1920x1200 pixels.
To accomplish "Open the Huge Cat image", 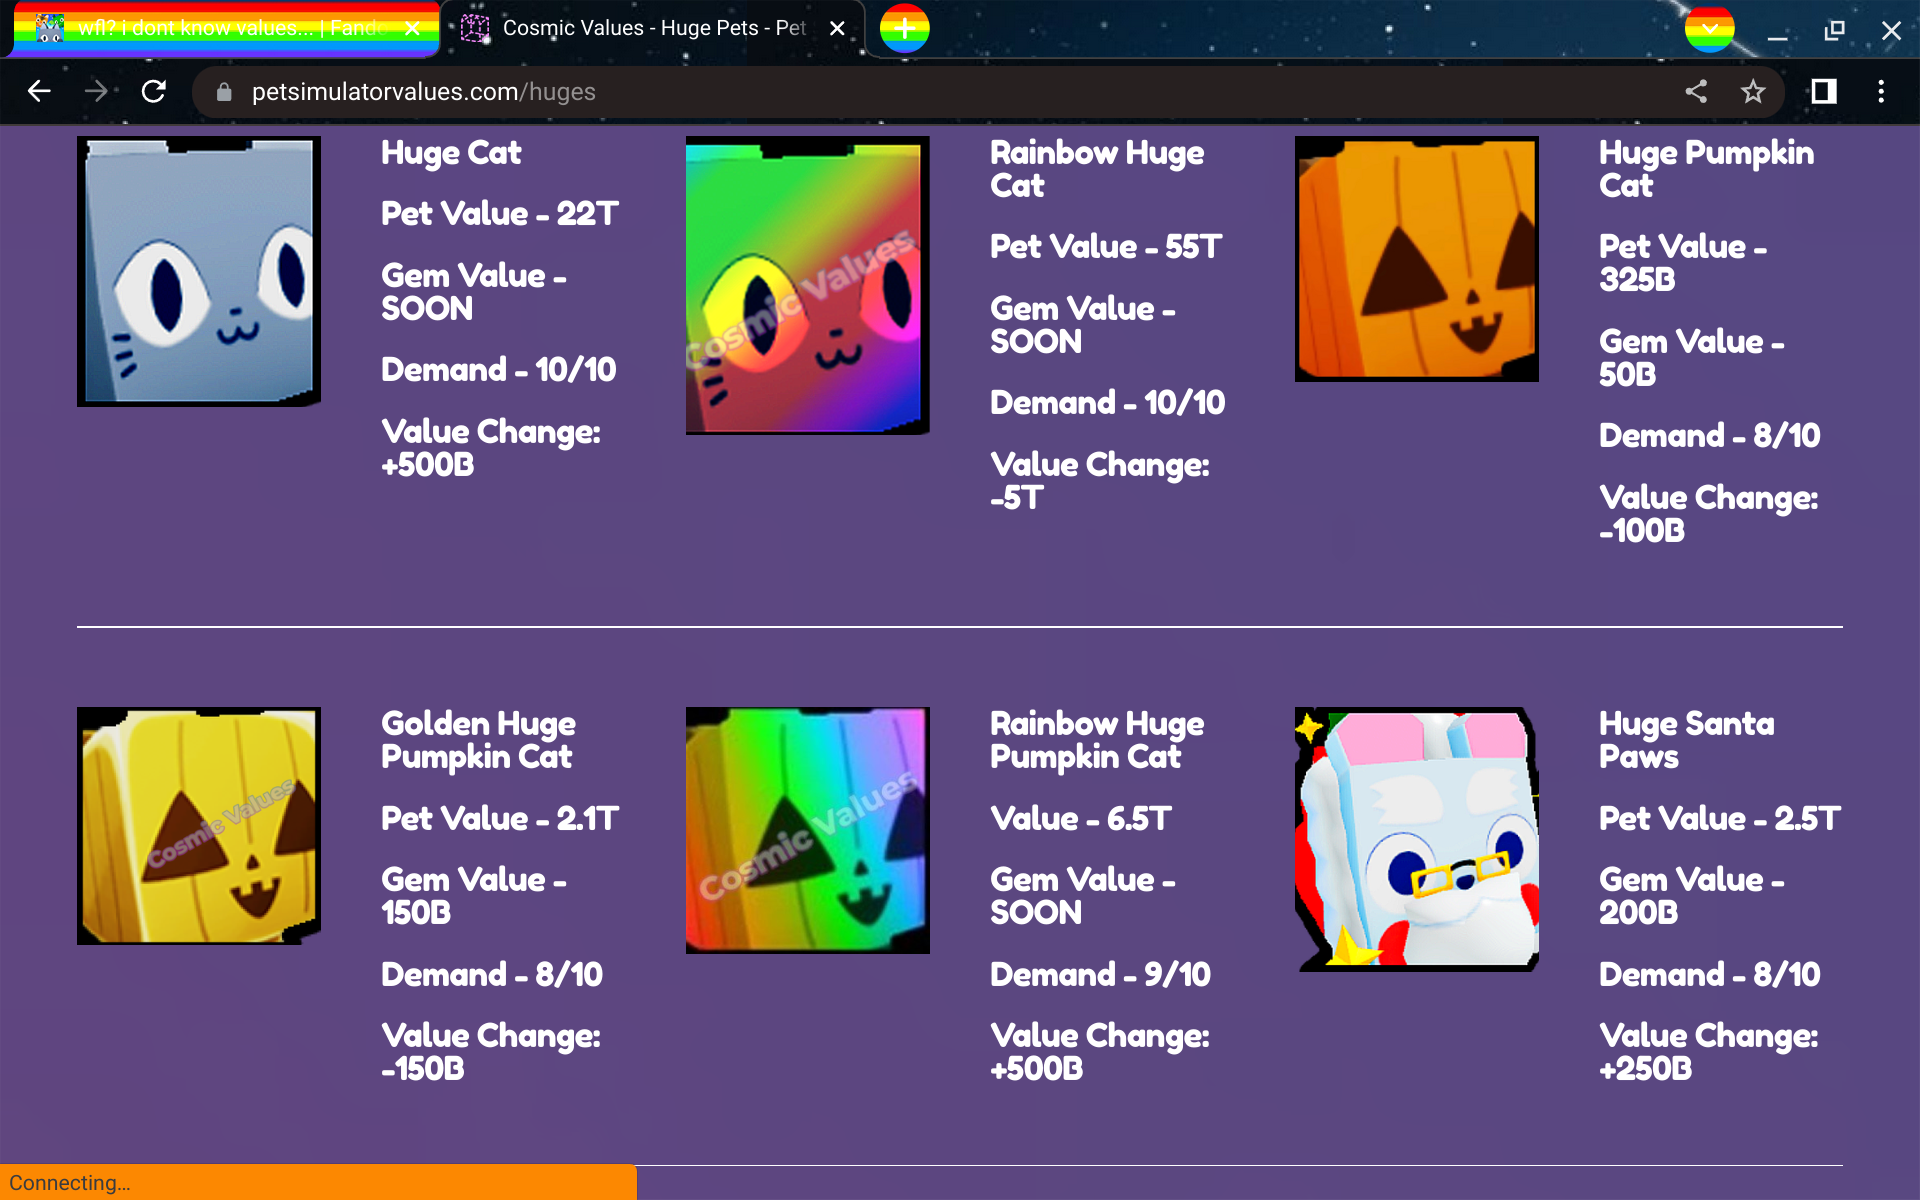I will click(x=199, y=271).
